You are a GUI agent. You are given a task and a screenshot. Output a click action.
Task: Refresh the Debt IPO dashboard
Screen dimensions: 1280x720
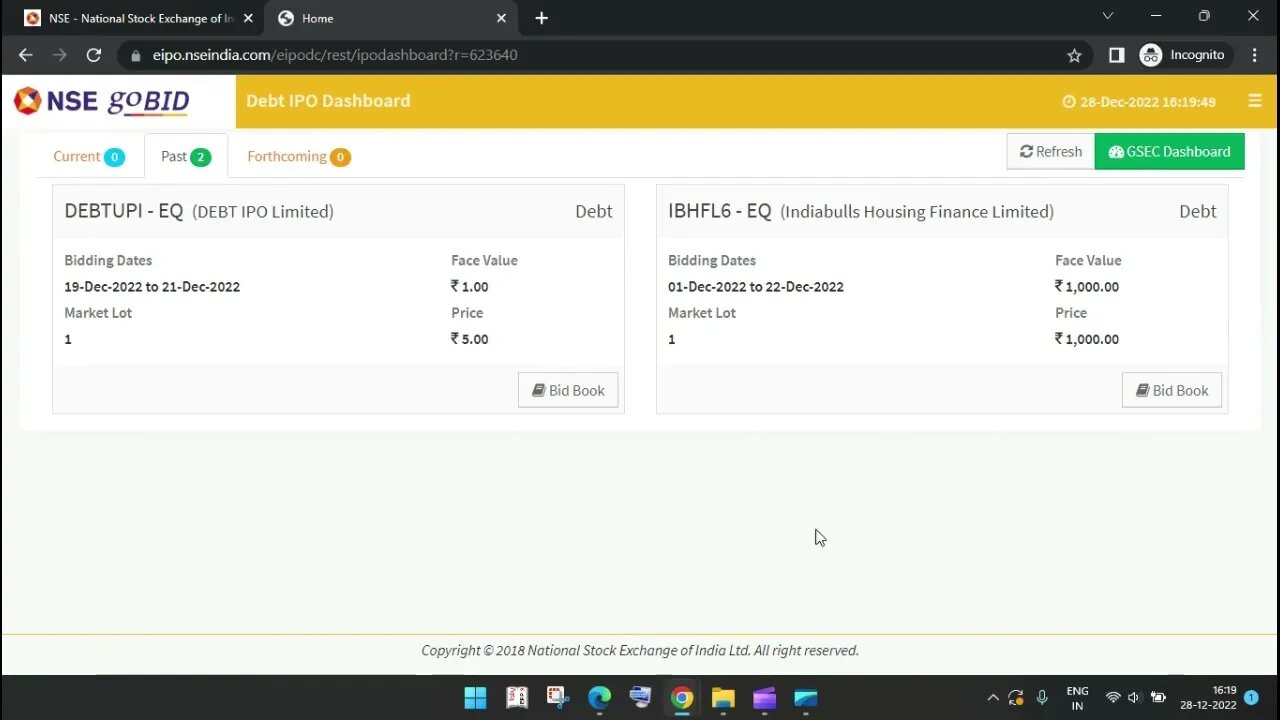pyautogui.click(x=1051, y=151)
